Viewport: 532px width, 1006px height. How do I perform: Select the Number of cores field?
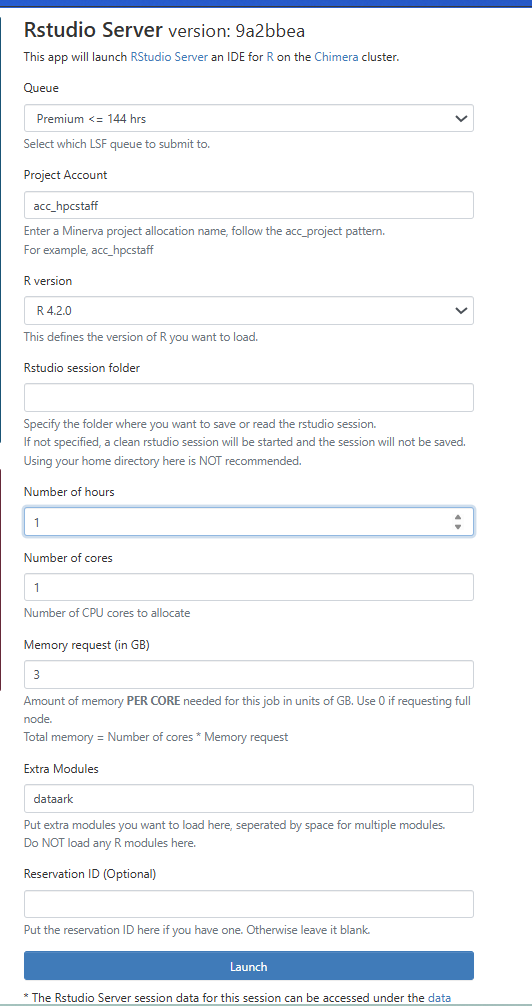[x=248, y=587]
